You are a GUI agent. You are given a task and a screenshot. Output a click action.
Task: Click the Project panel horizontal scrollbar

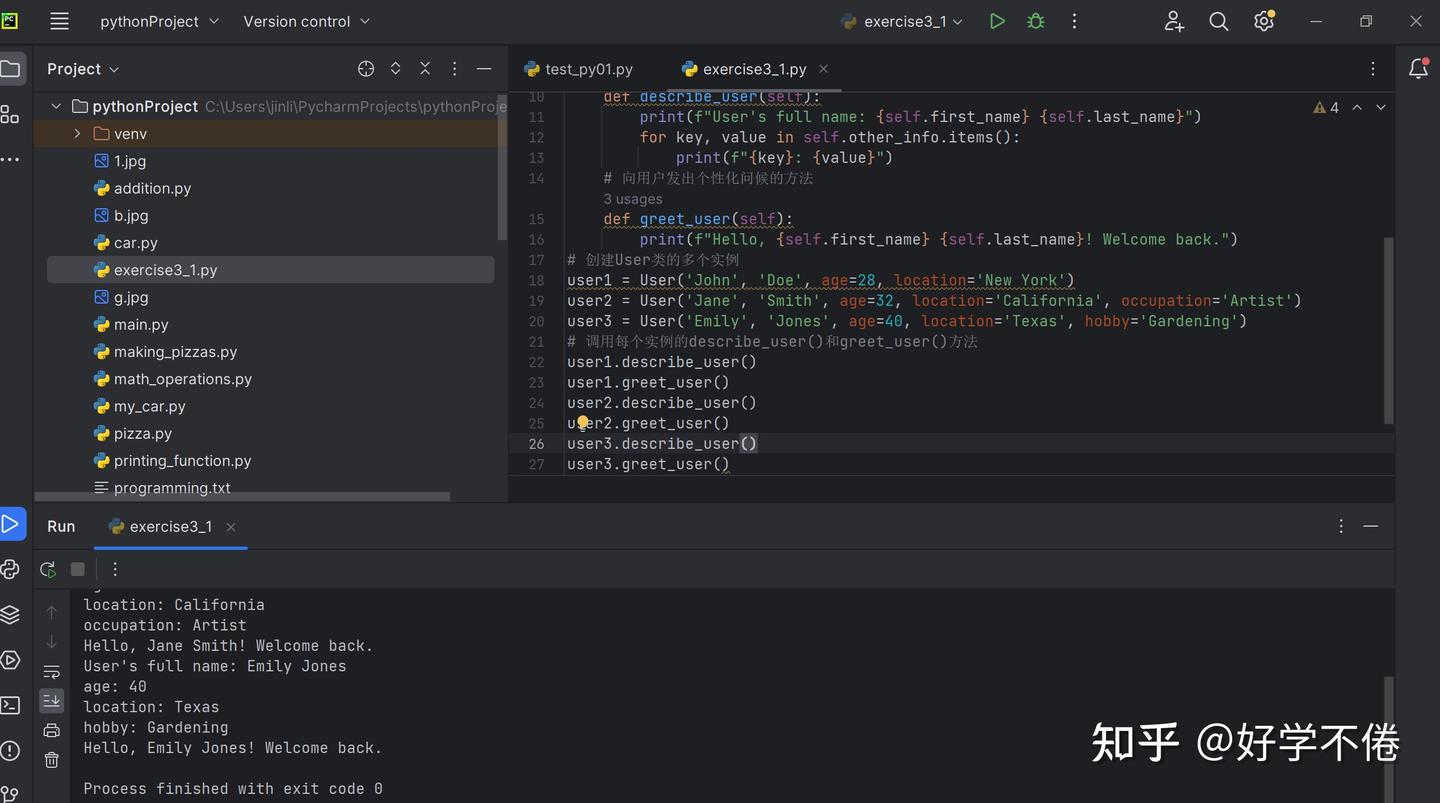pos(242,497)
